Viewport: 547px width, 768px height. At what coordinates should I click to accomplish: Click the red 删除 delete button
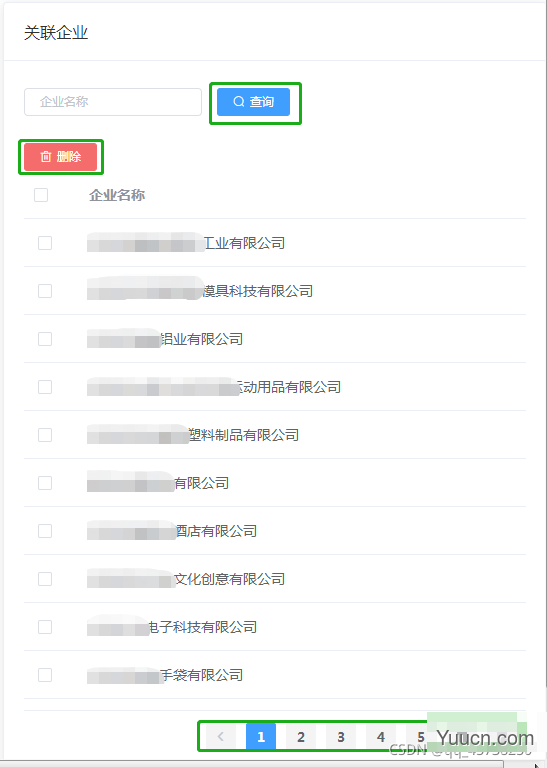61,157
